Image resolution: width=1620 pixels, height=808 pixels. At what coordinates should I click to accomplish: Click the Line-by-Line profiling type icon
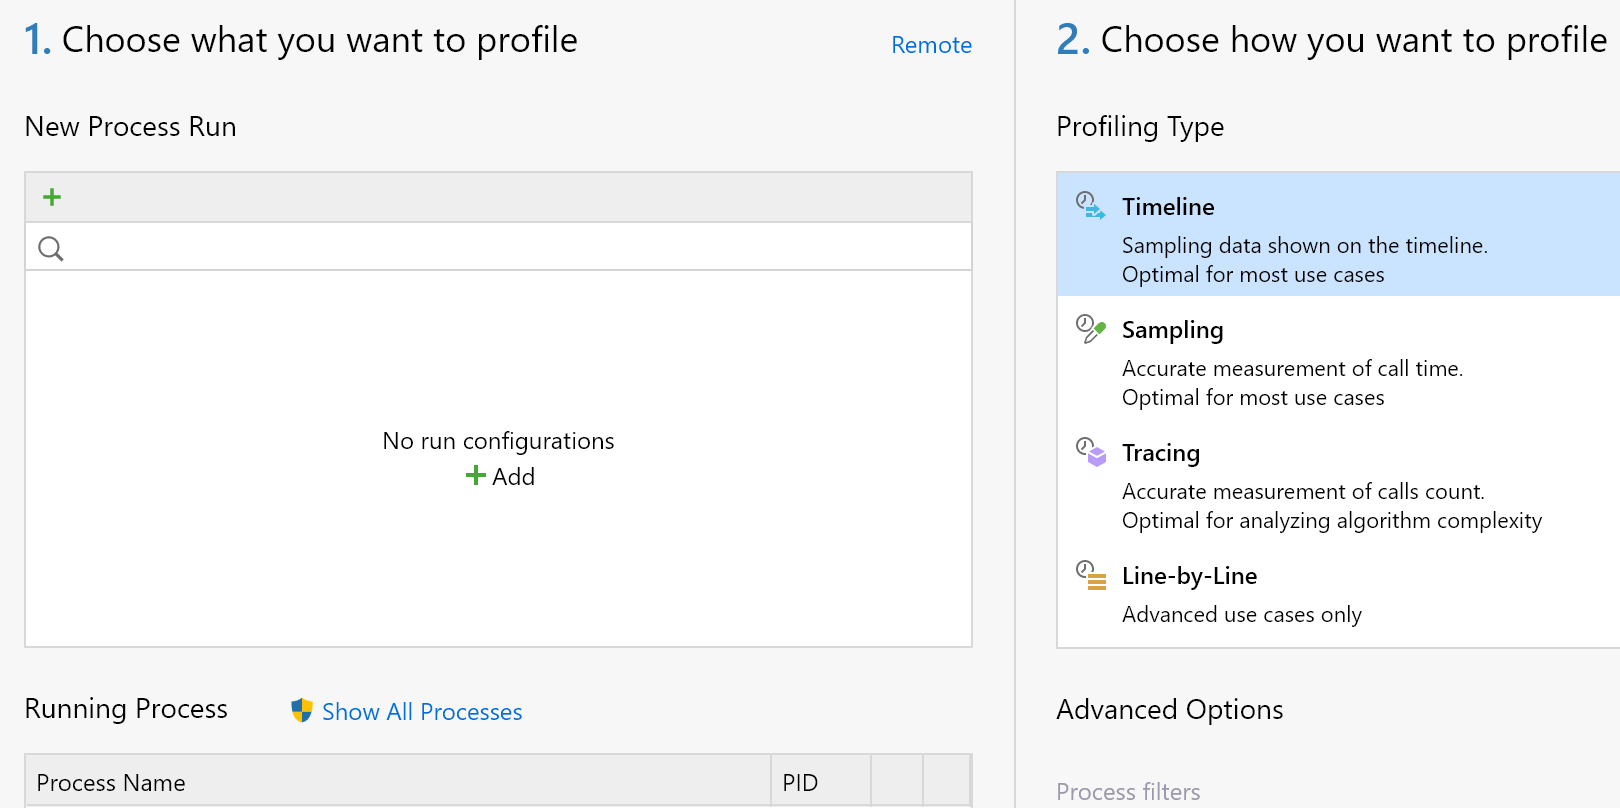click(1090, 575)
